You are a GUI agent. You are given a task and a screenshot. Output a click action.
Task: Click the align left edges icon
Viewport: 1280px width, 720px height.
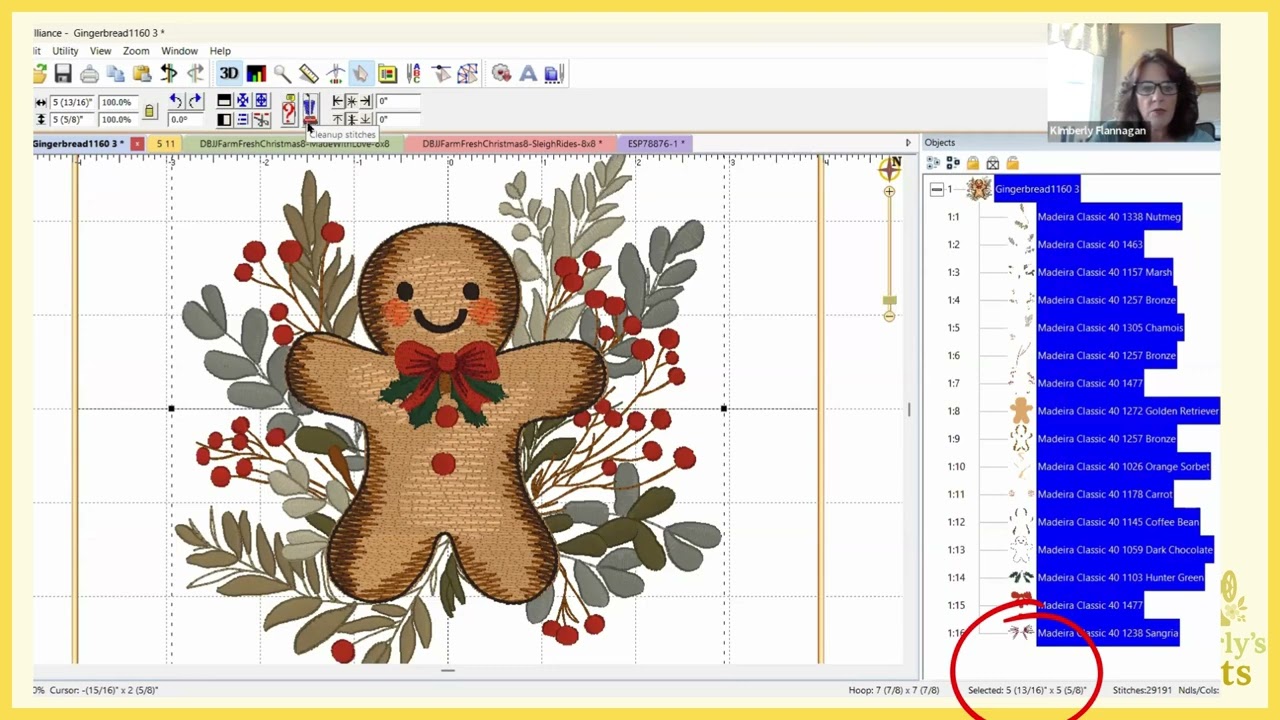point(338,101)
